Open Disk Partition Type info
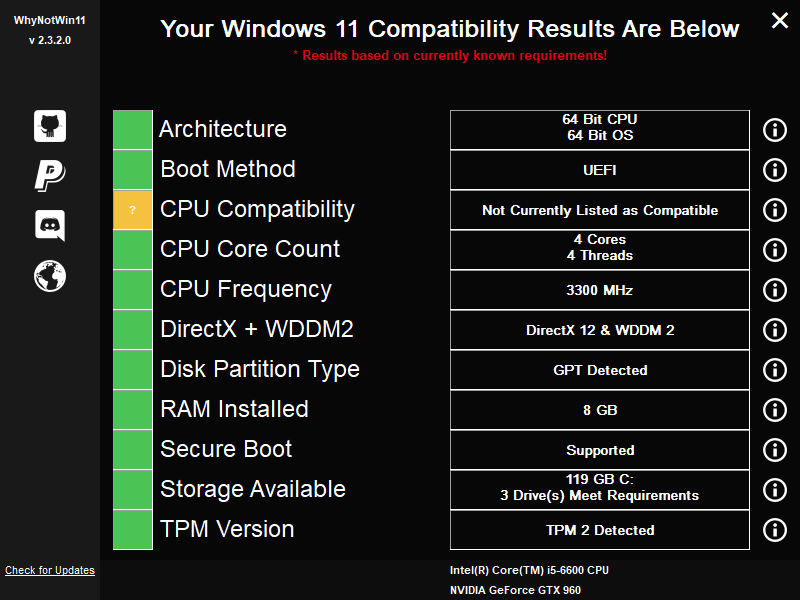This screenshot has height=600, width=800. 774,370
